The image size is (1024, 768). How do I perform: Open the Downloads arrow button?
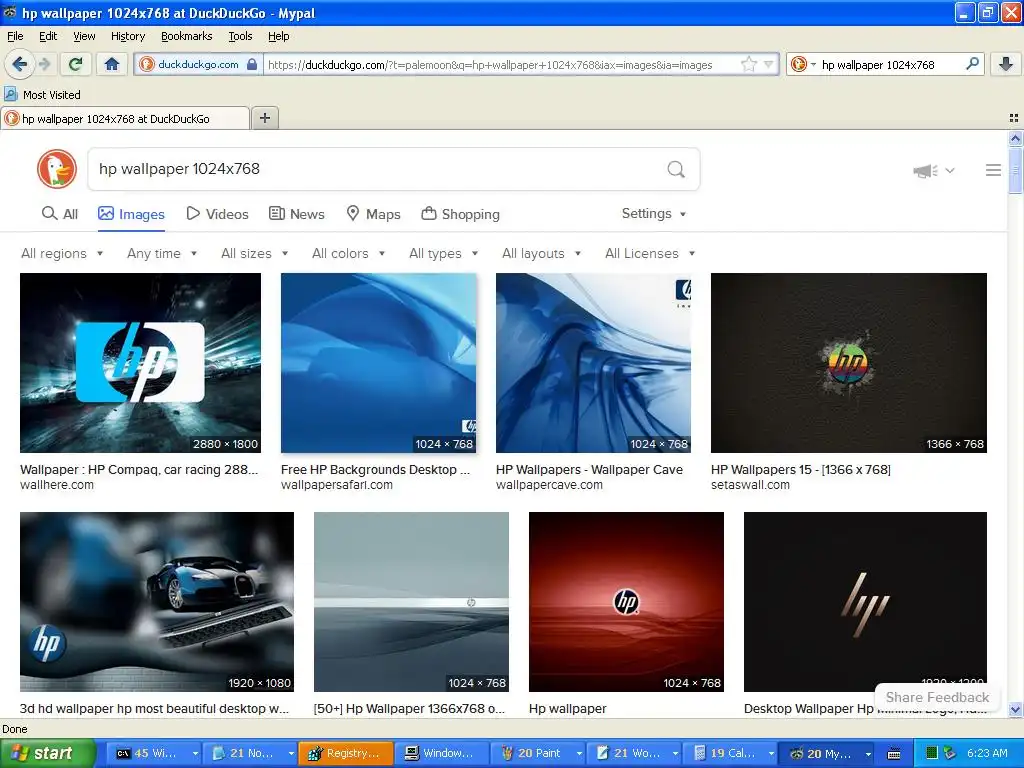1006,64
